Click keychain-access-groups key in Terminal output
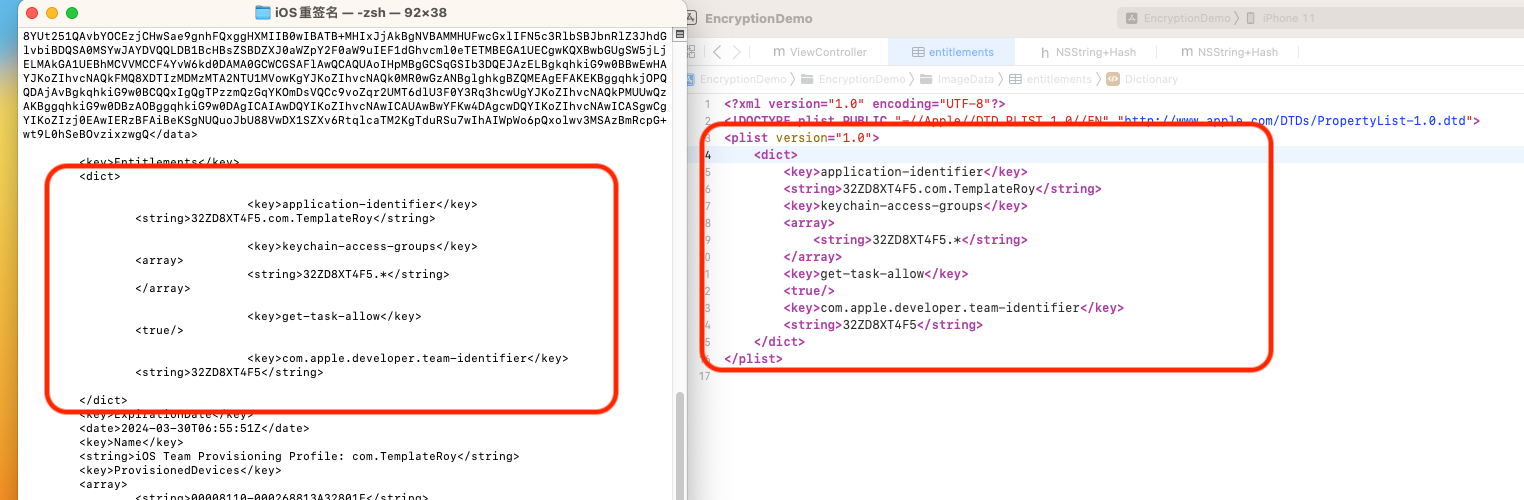Viewport: 1524px width, 500px height. tap(362, 246)
